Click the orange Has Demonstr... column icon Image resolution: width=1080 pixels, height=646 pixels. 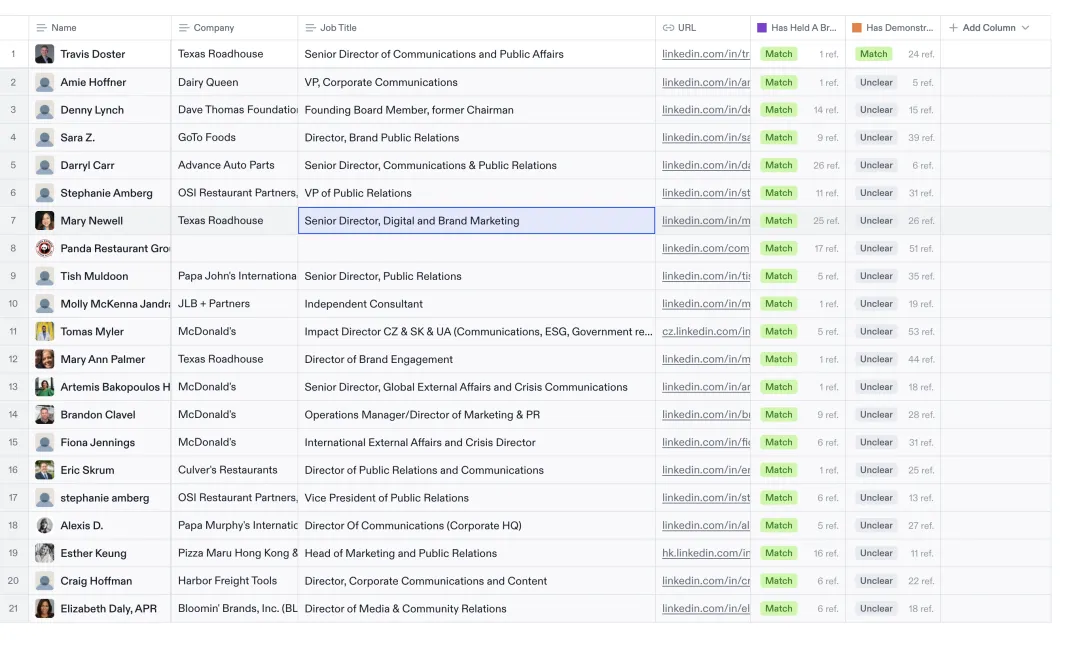pos(857,28)
